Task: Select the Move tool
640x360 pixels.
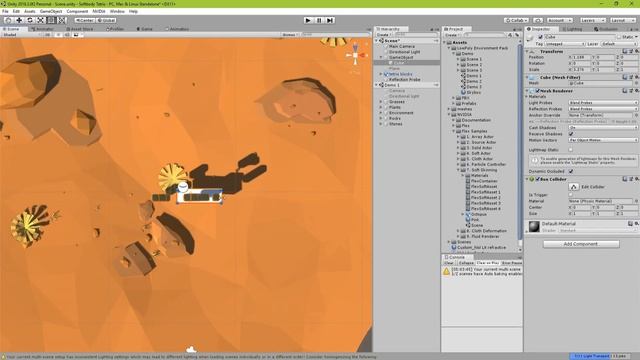Action: pyautogui.click(x=19, y=20)
